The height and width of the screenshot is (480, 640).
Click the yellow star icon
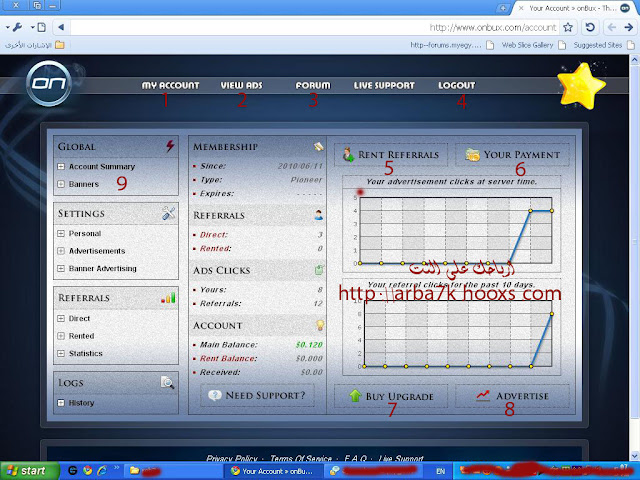click(581, 86)
